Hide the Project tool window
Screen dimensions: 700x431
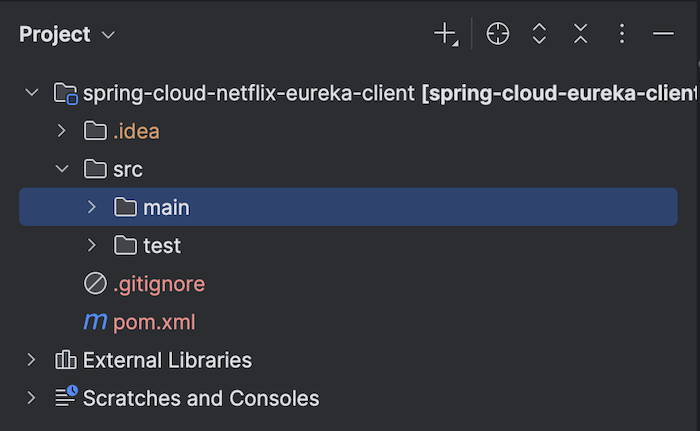point(663,34)
